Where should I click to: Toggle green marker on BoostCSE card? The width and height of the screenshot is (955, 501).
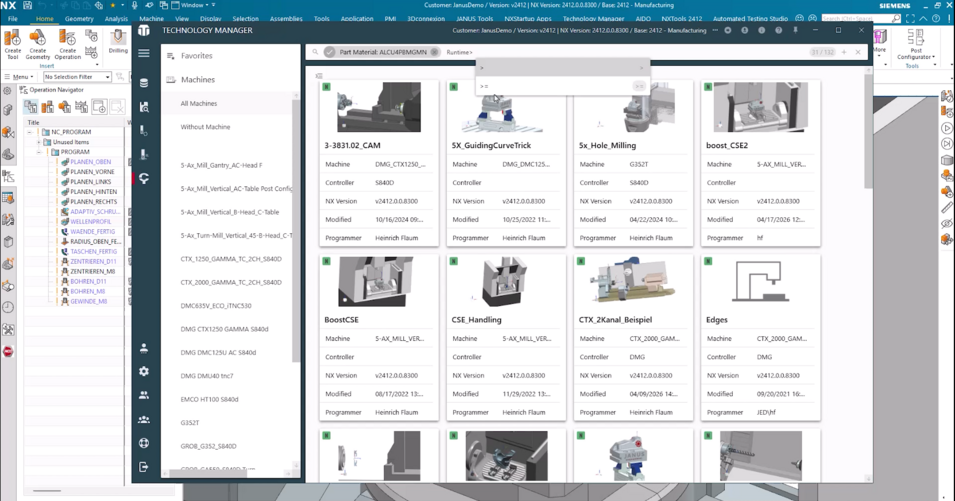point(326,261)
